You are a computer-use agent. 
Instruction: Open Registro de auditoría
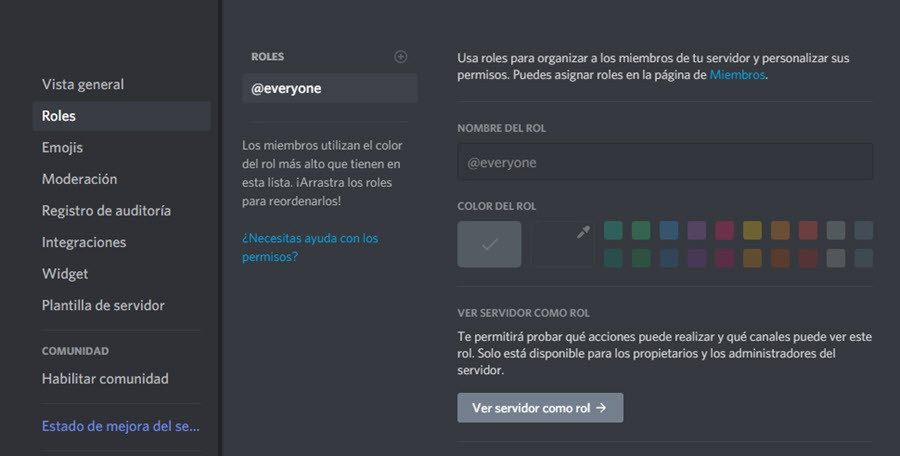click(x=106, y=211)
